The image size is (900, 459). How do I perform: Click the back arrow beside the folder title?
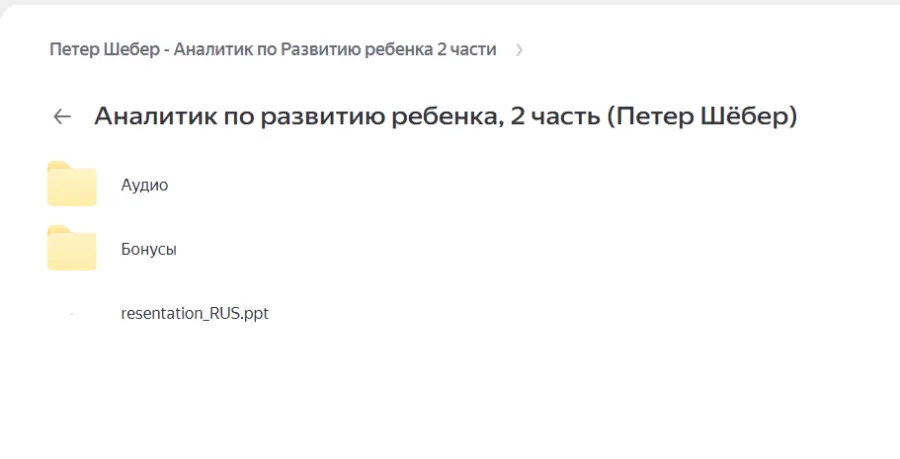(62, 117)
